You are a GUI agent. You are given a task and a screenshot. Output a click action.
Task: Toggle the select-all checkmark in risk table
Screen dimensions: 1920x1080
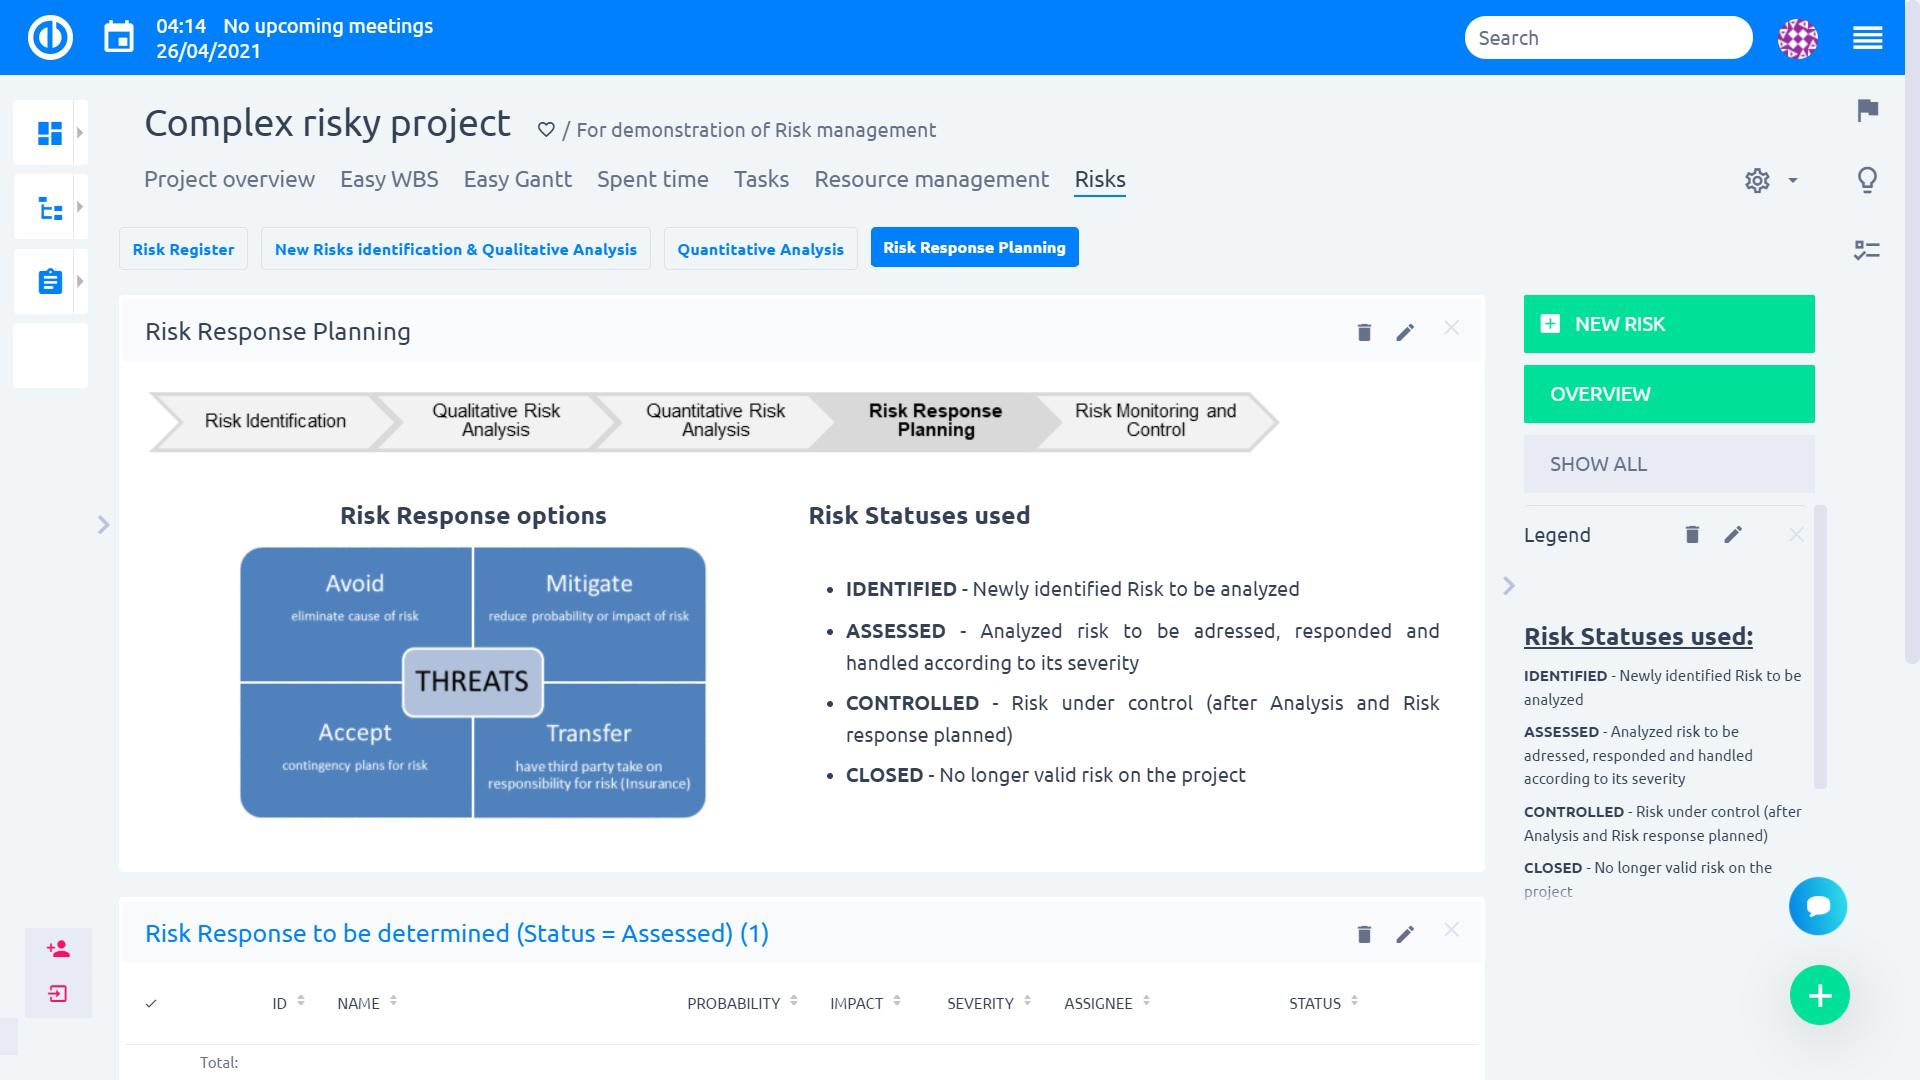(x=151, y=1003)
